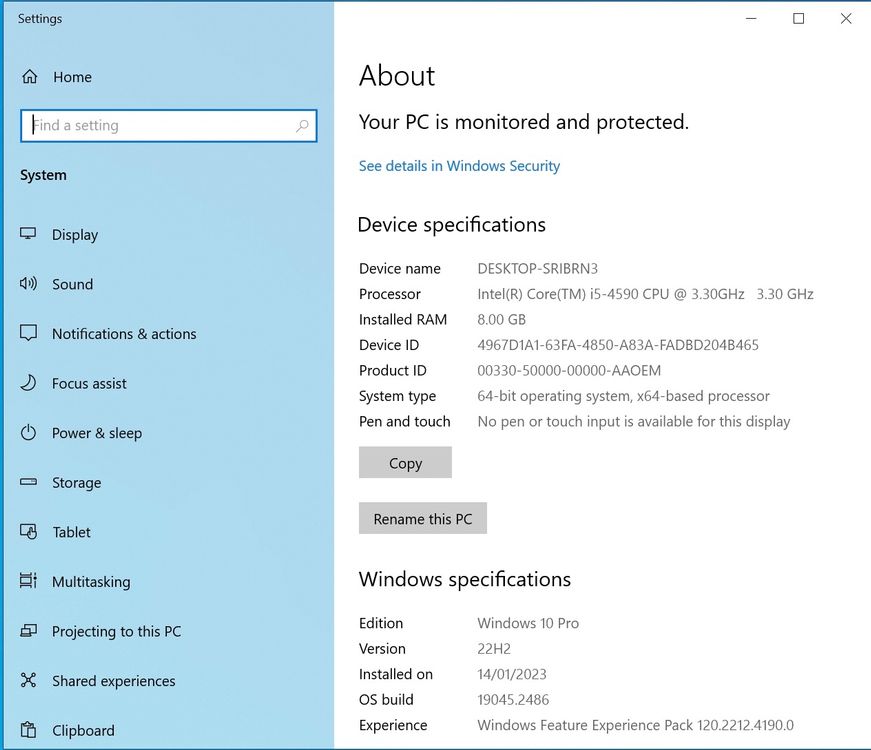Viewport: 871px width, 750px height.
Task: Click the Device ID value text
Action: tap(617, 345)
